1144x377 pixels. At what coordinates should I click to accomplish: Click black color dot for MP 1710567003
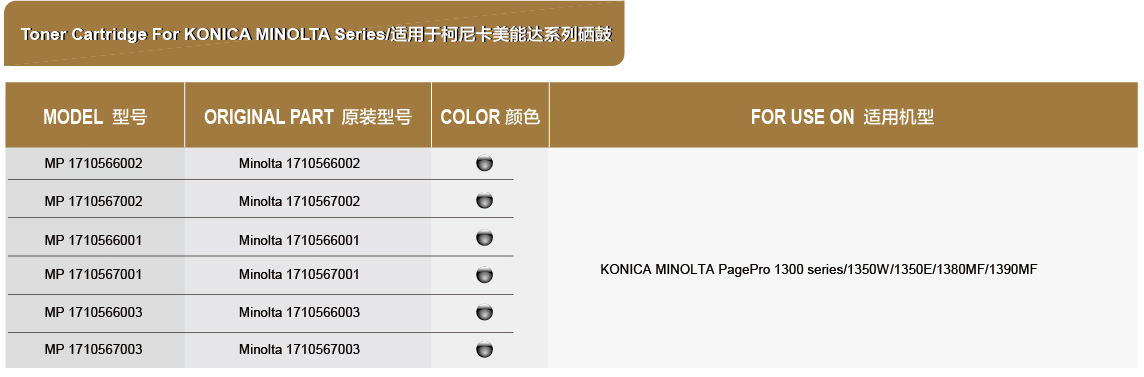tap(484, 349)
